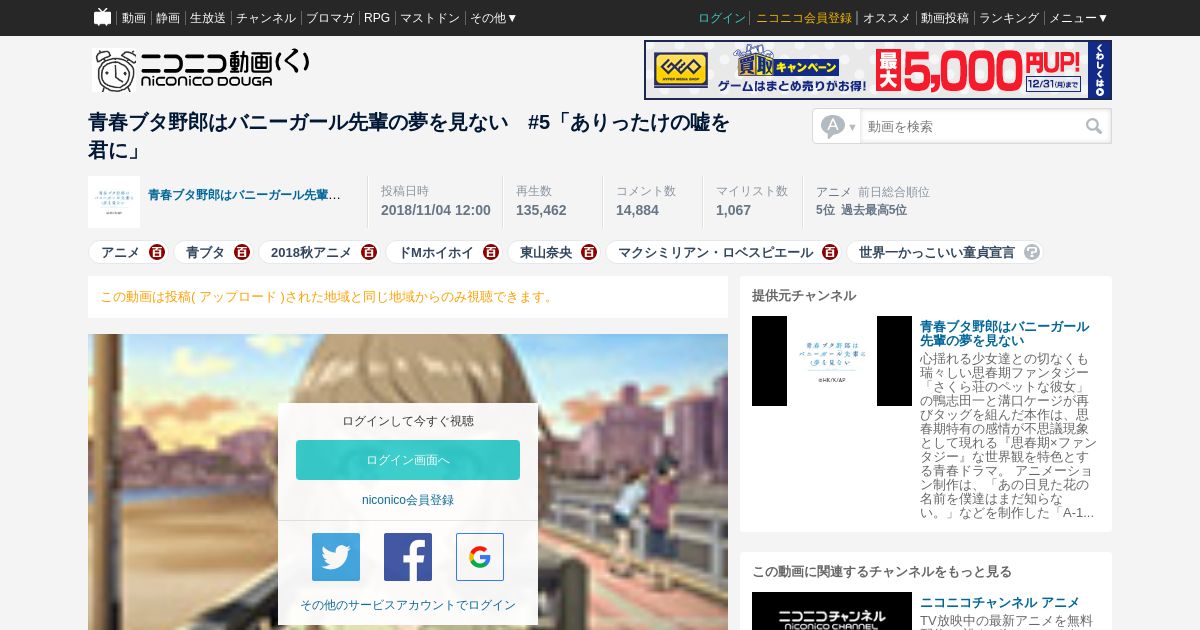Expand the メニュー▼ dropdown

[1079, 18]
